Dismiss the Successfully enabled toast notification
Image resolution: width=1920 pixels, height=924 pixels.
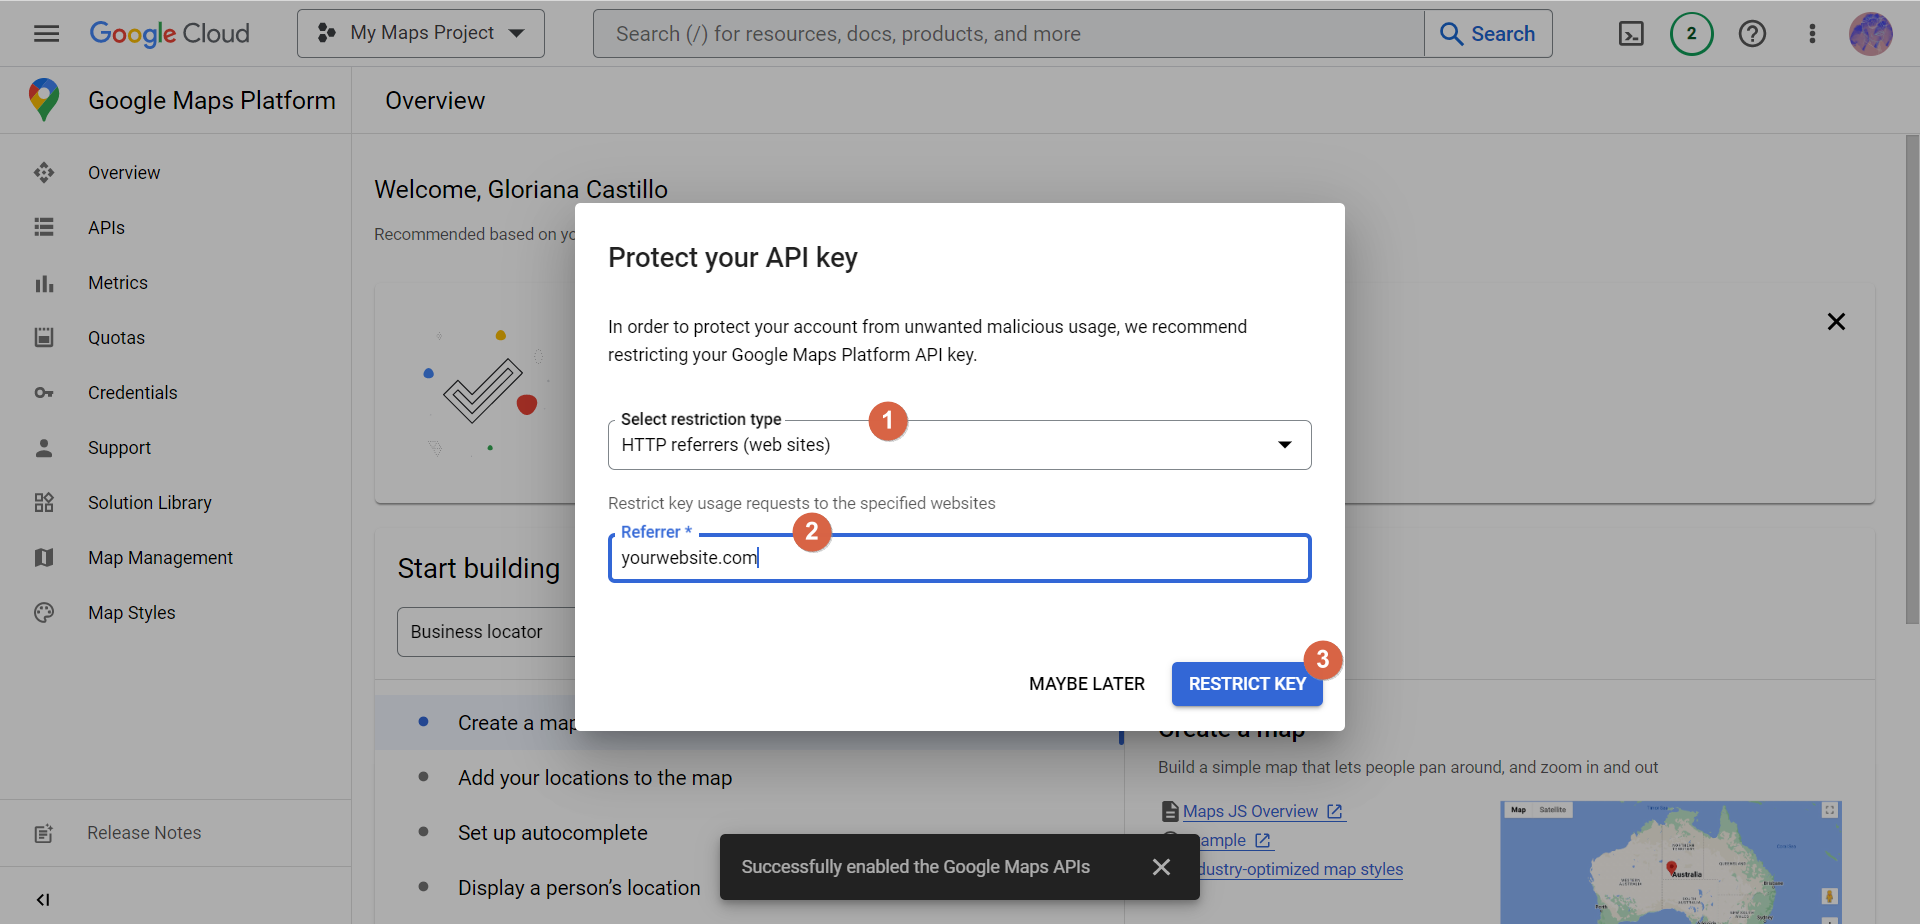click(1161, 867)
